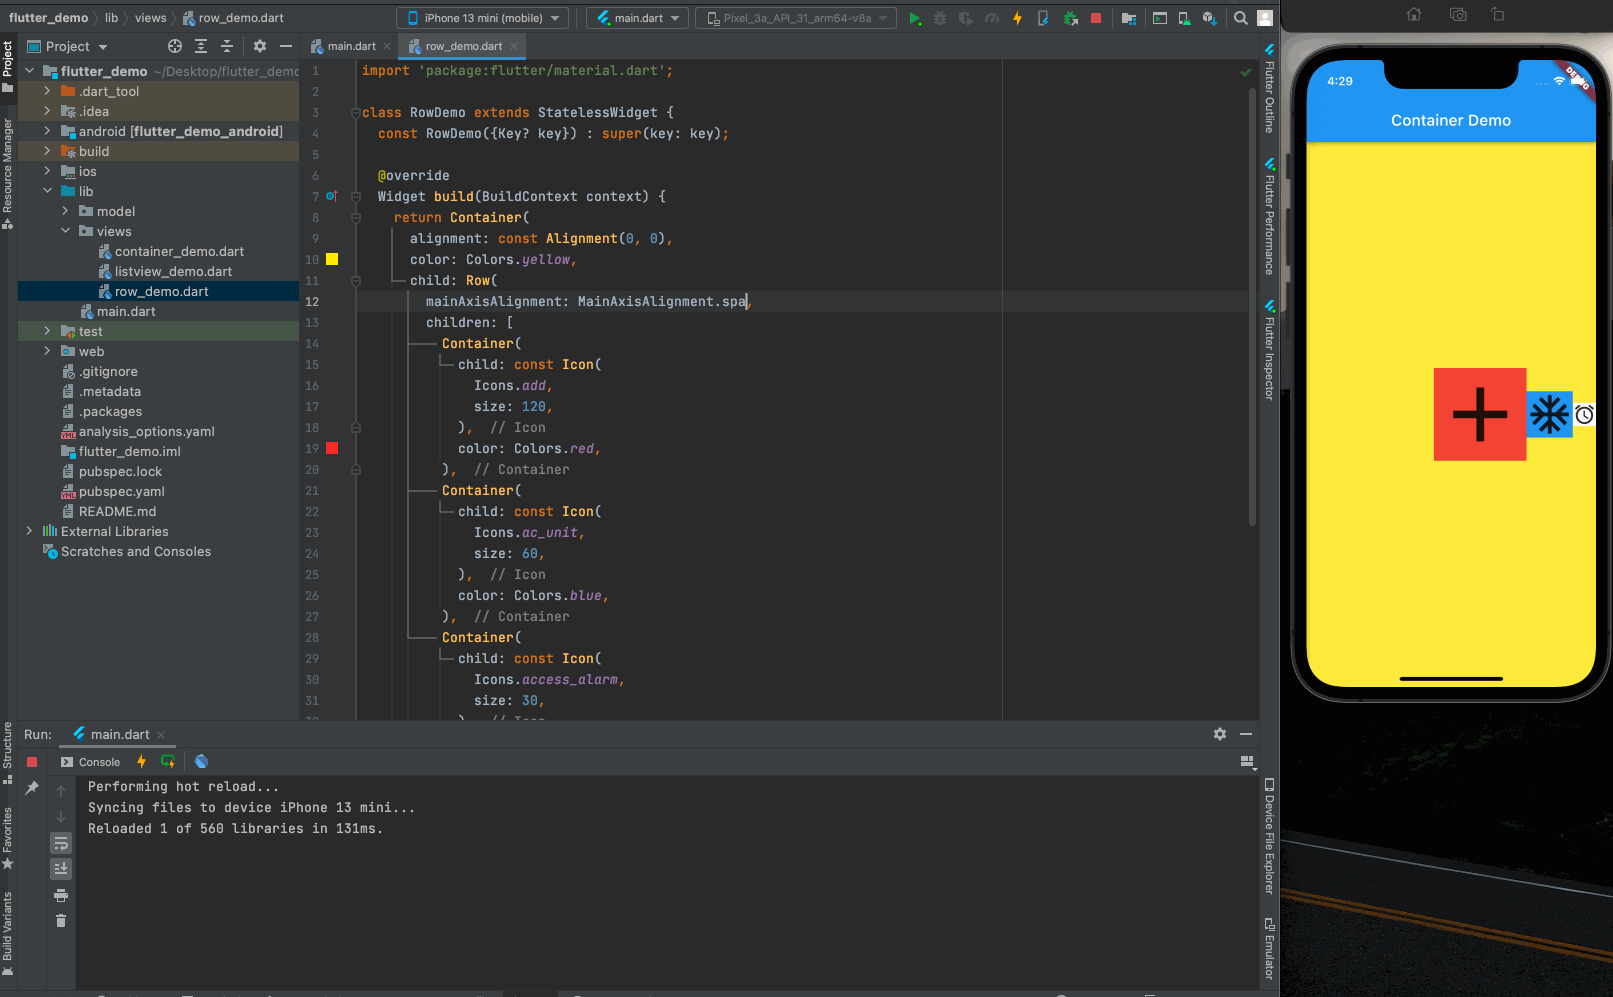Open Console tab in Run panel
Viewport: 1613px width, 997px height.
pos(90,762)
